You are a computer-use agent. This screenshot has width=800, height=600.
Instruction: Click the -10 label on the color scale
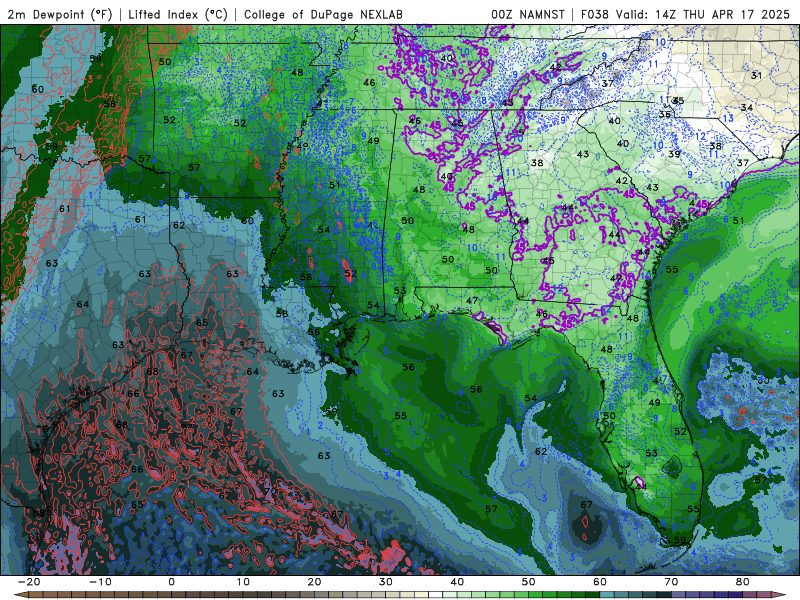[100, 582]
